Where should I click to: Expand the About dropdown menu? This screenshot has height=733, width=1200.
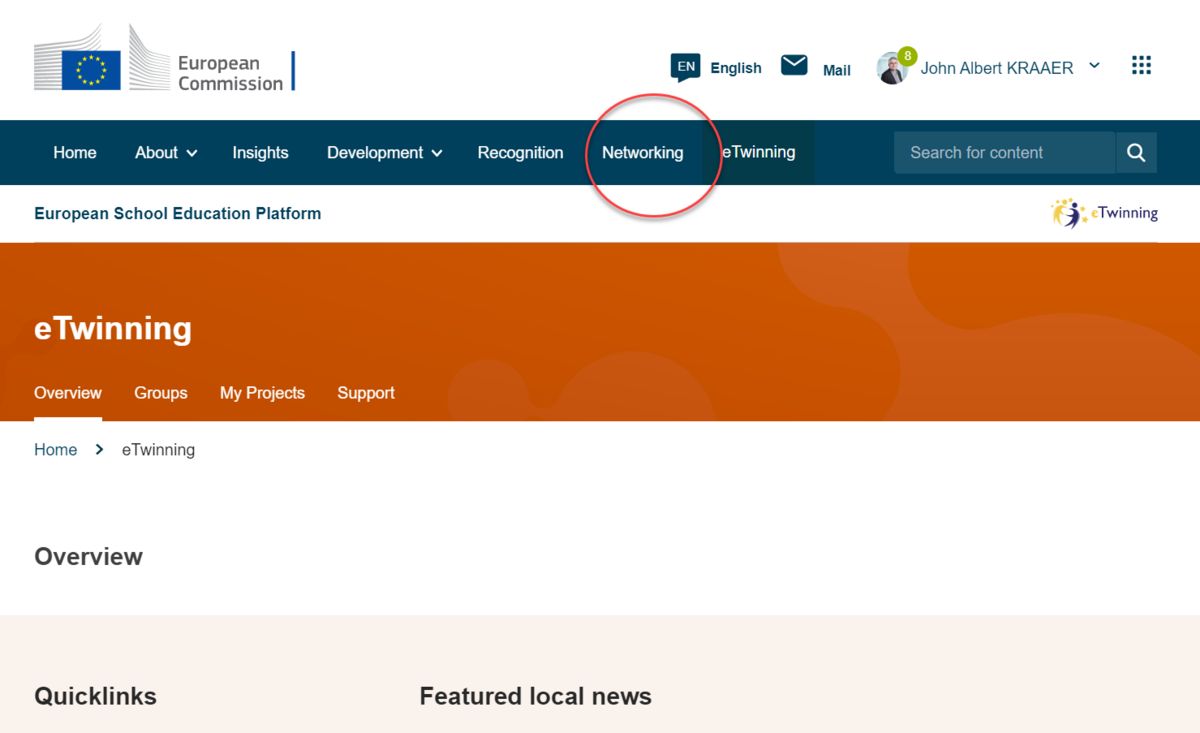[x=166, y=153]
